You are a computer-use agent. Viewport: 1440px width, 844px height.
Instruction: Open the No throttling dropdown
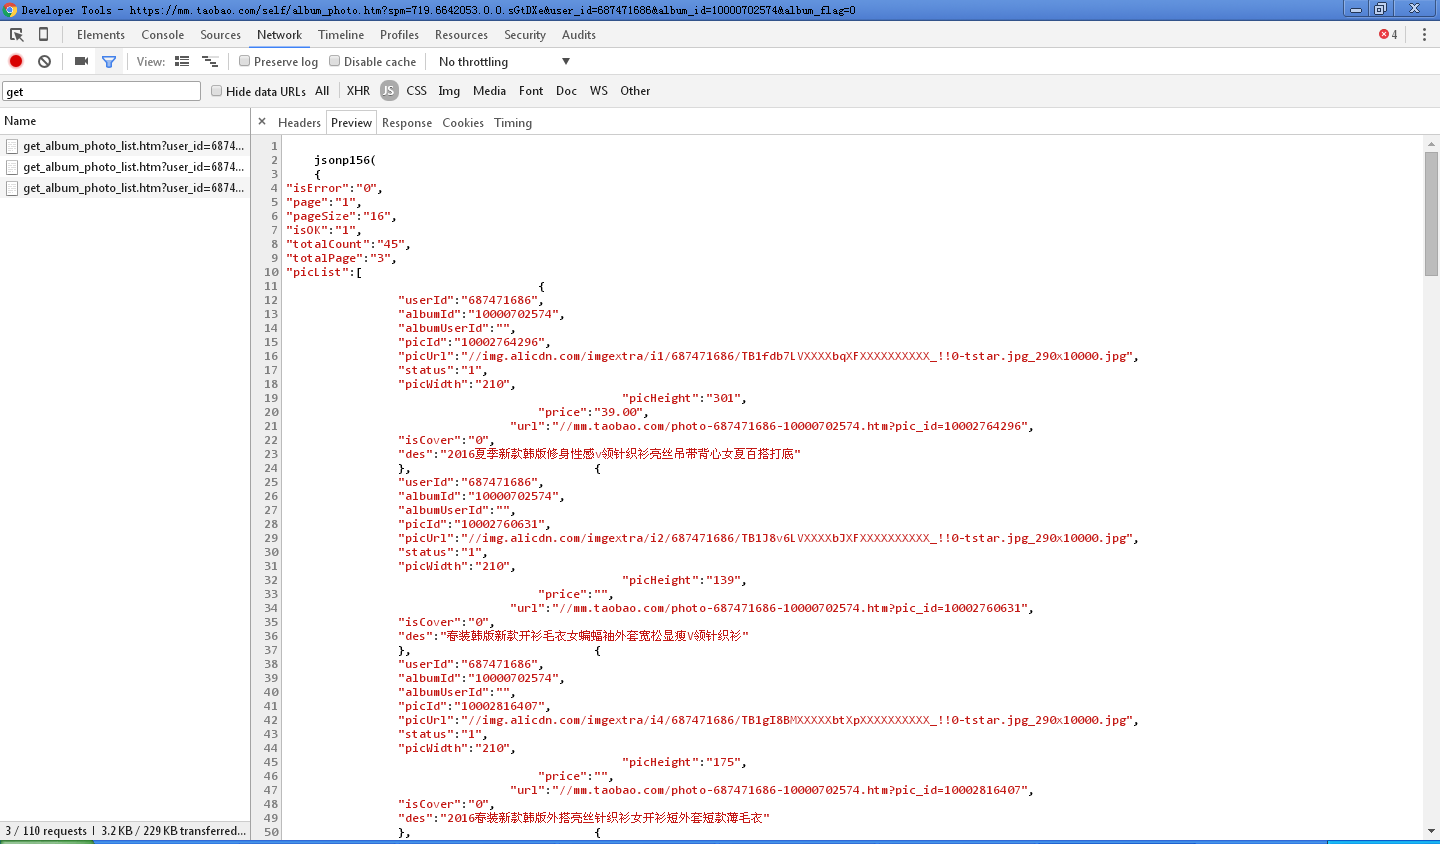pyautogui.click(x=504, y=61)
